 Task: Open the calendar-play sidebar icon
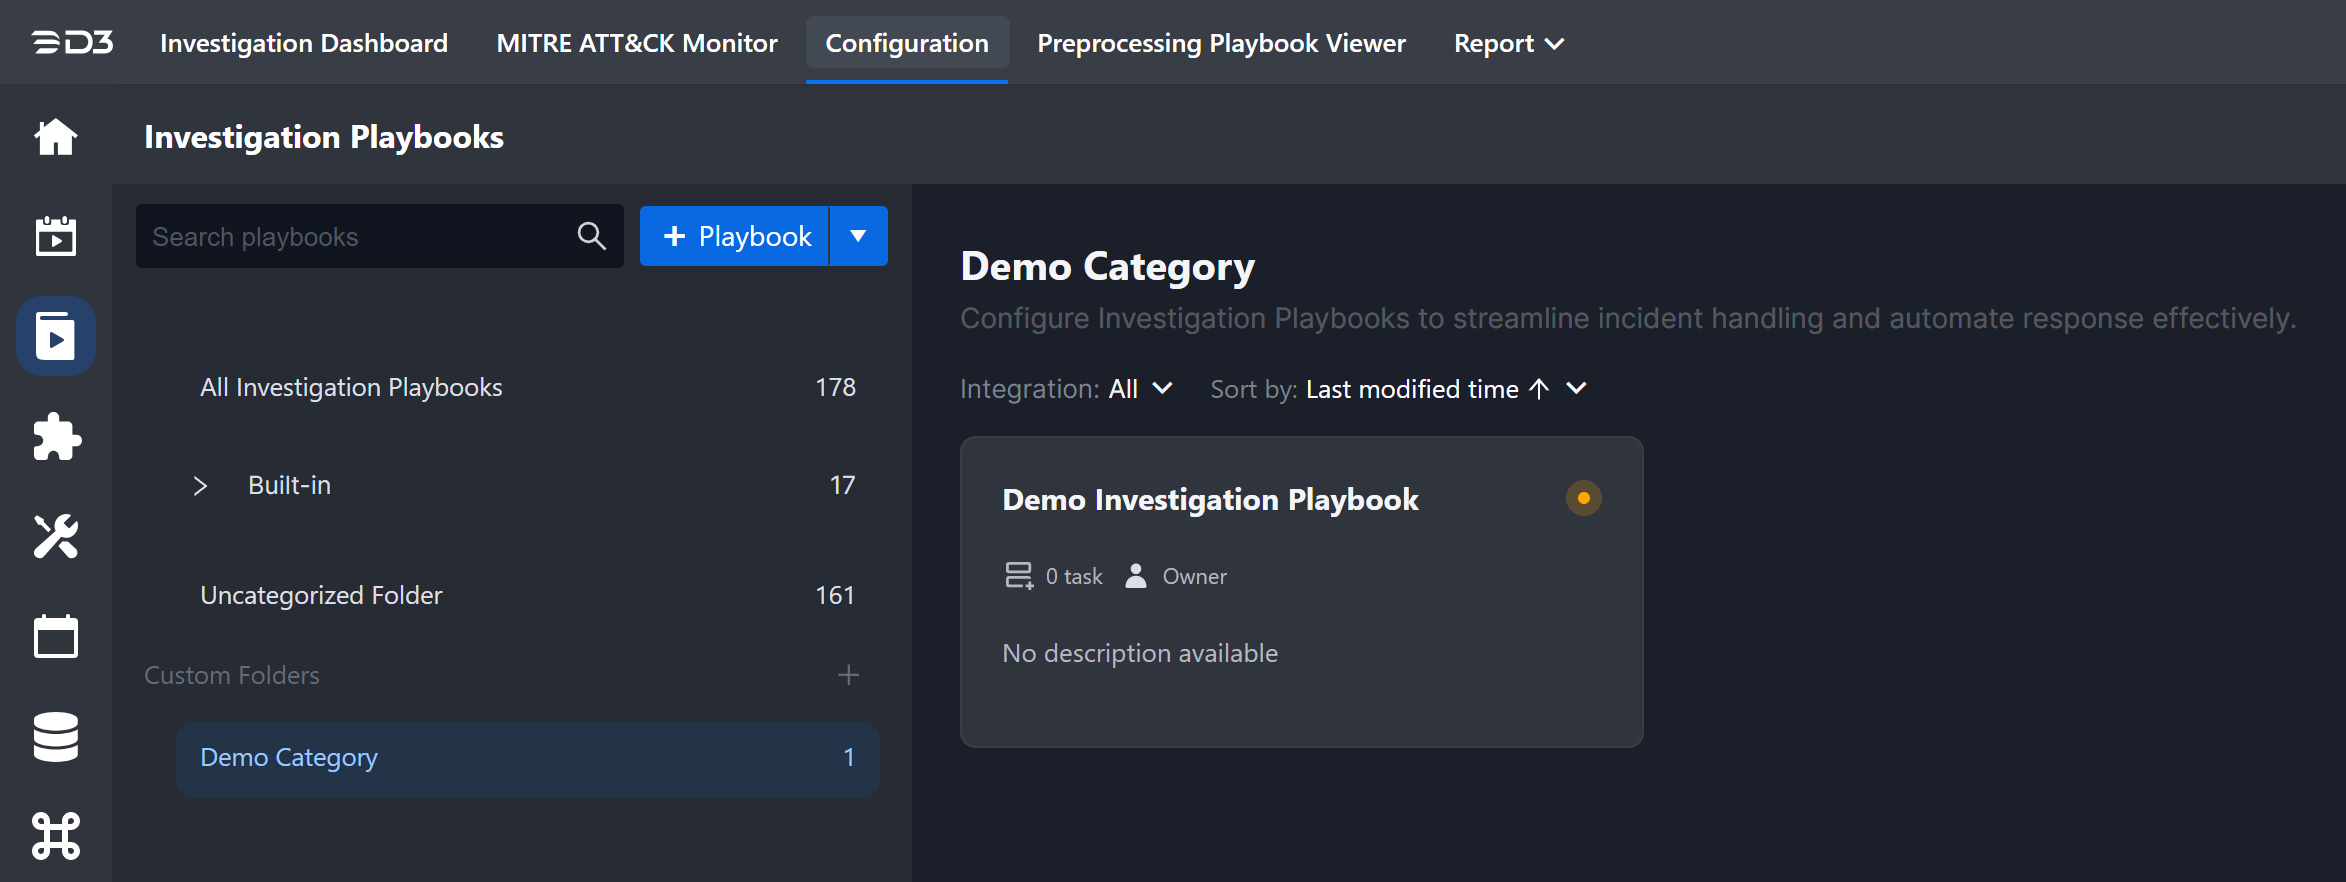tap(56, 237)
